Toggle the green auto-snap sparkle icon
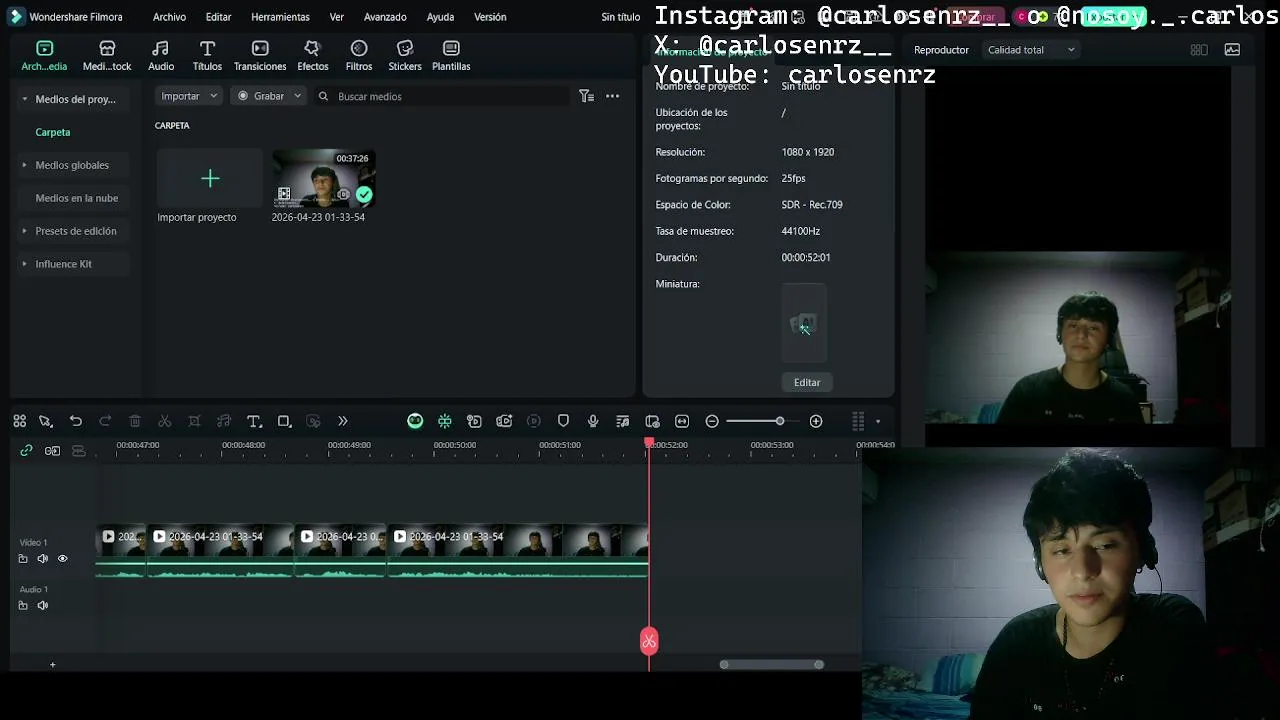 pos(445,422)
